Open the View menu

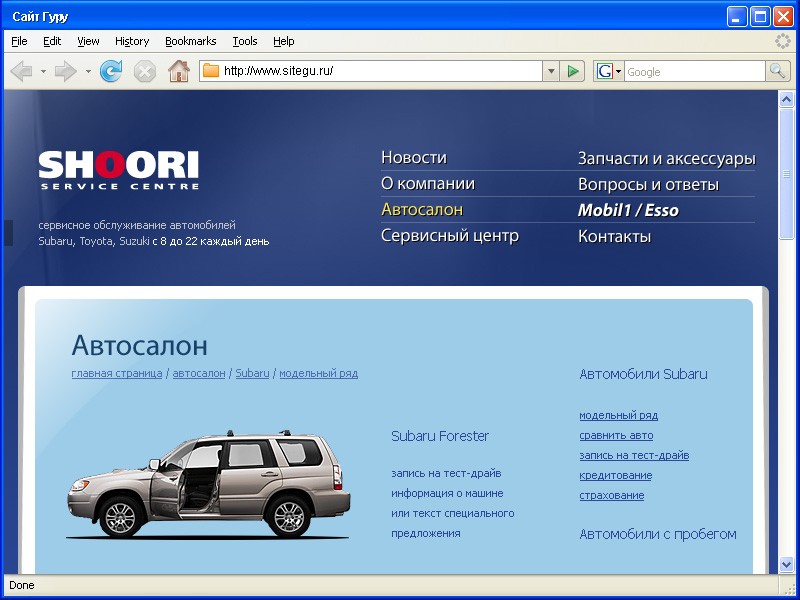pyautogui.click(x=88, y=41)
